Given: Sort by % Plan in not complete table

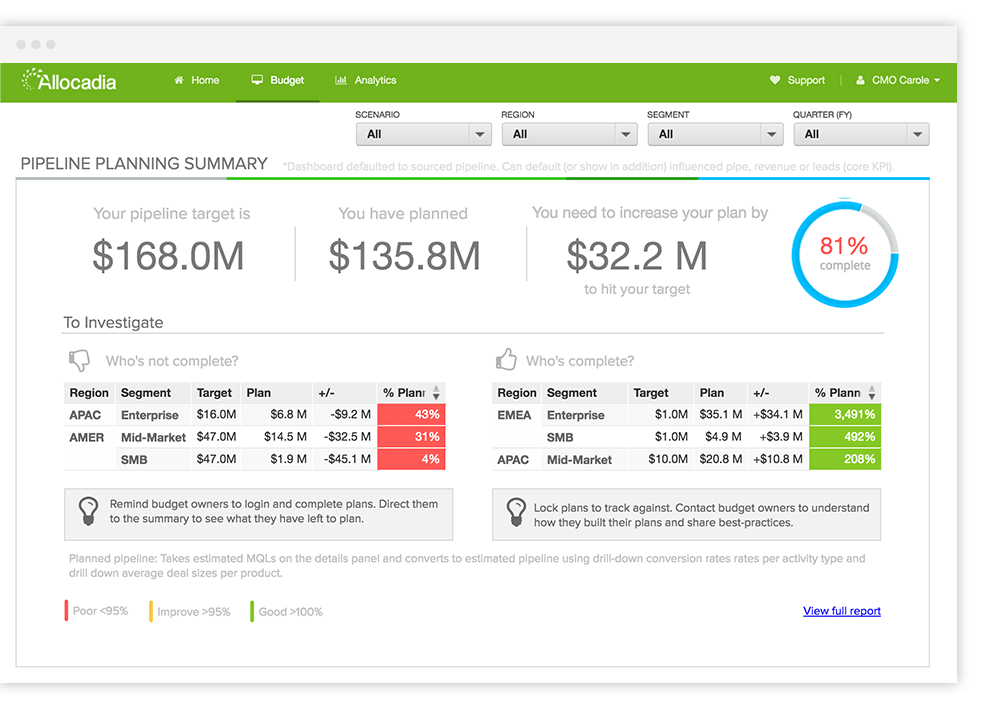Looking at the screenshot, I should (436, 392).
